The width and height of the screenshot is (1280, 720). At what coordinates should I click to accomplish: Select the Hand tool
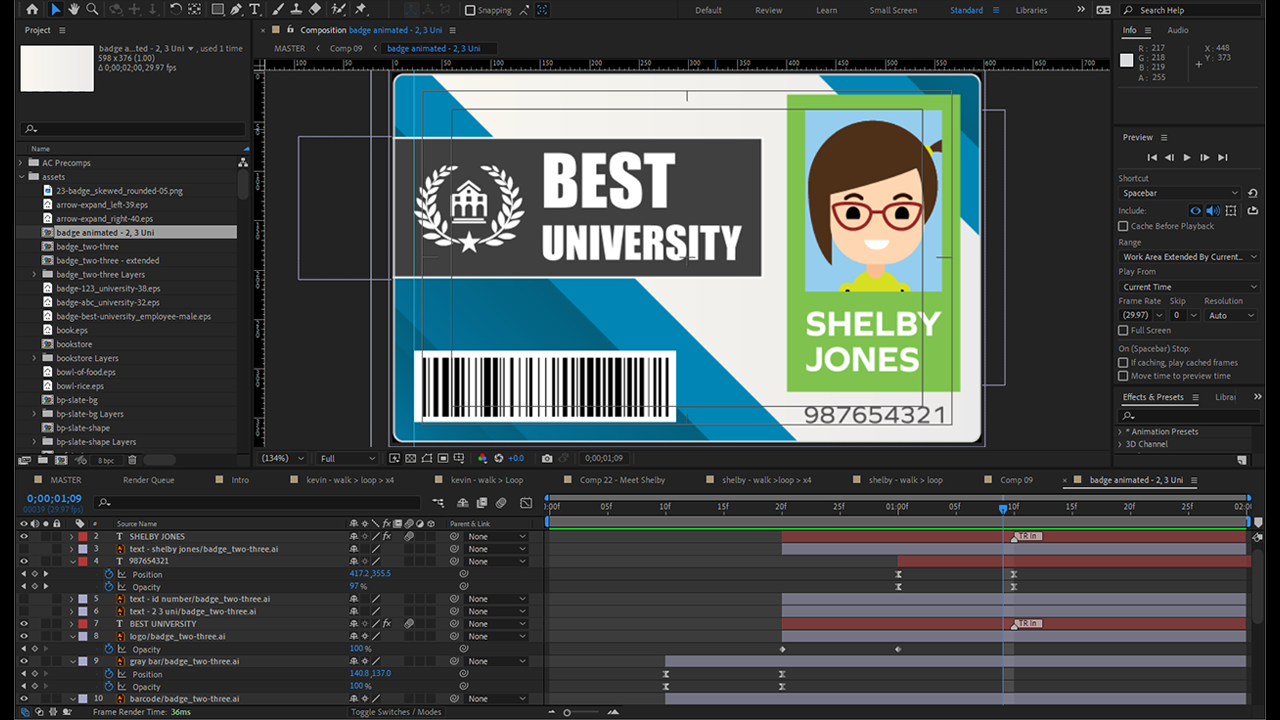pos(74,9)
